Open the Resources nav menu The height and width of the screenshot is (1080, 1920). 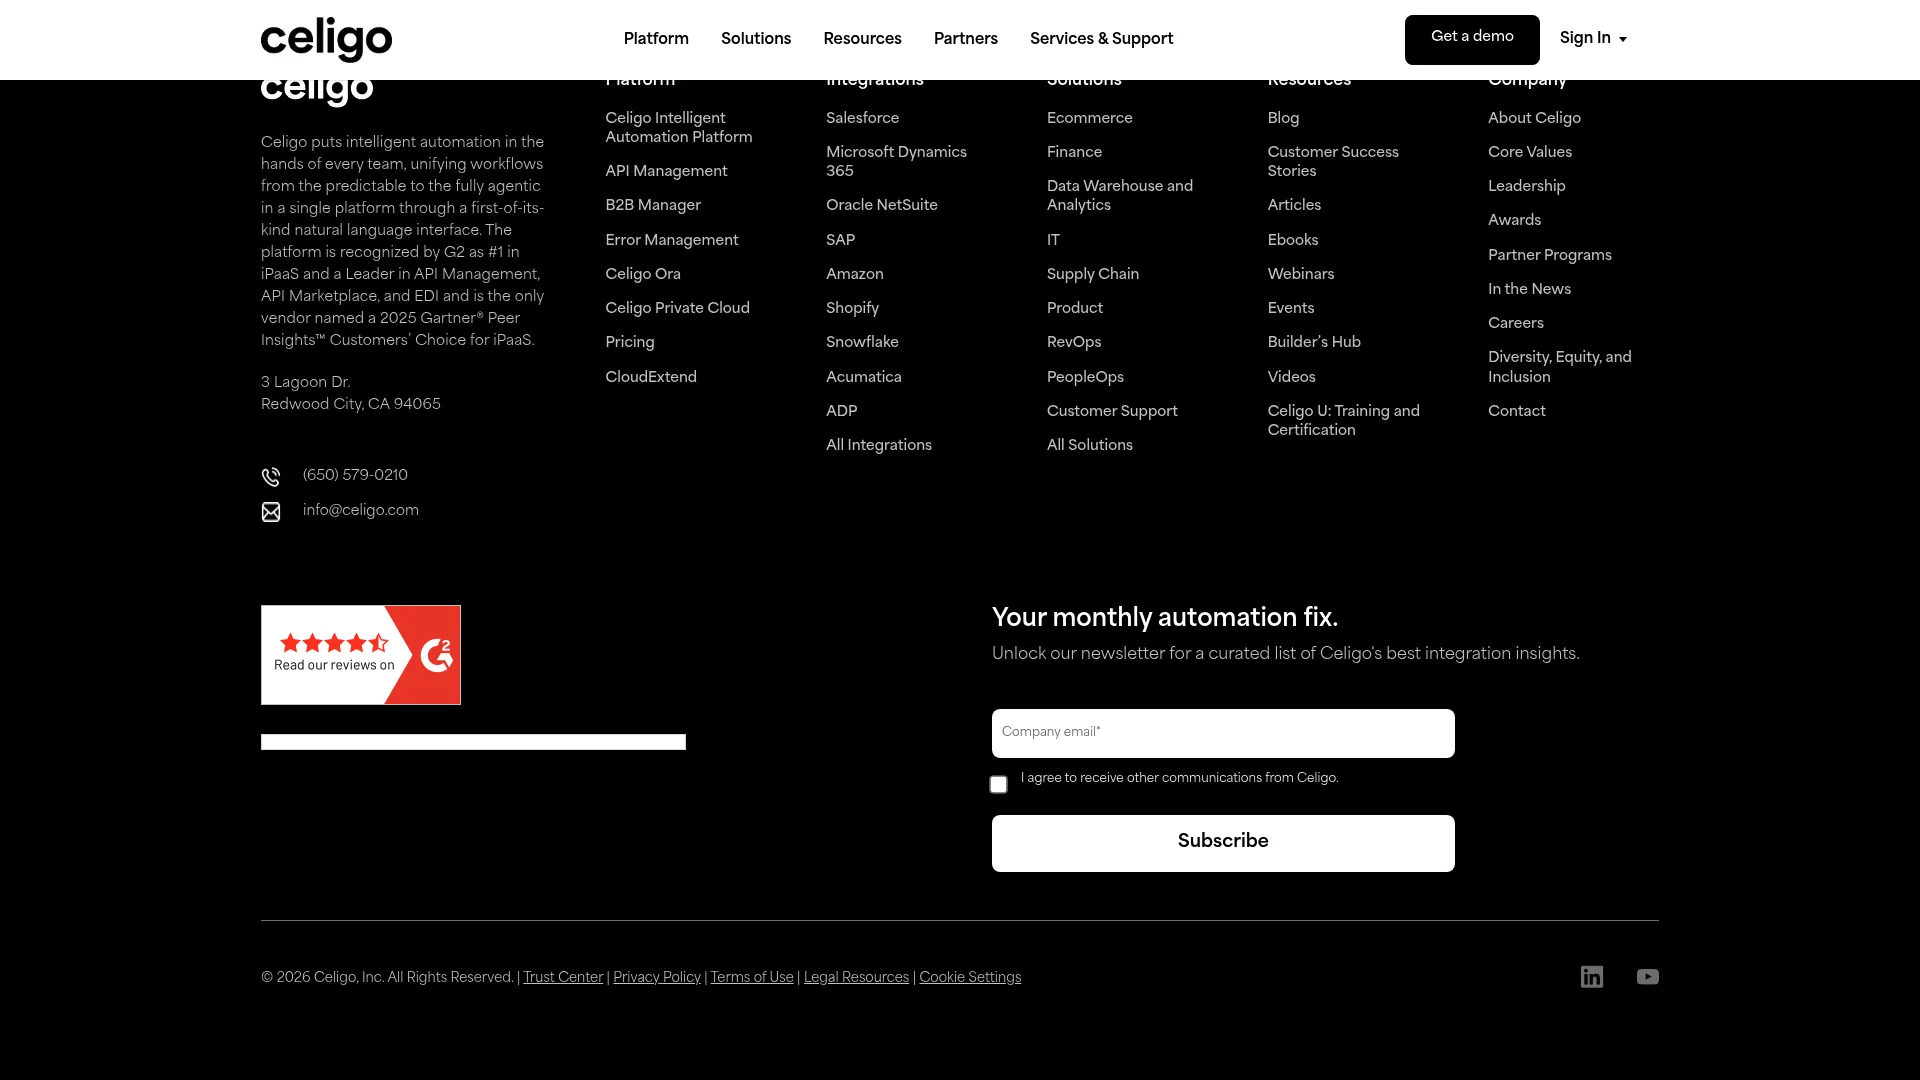[862, 39]
